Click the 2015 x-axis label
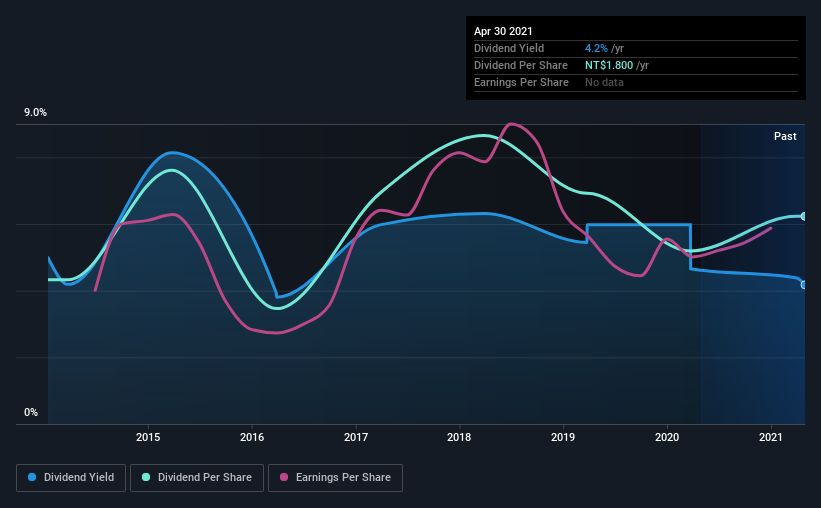Screen dimensions: 821x508 pyautogui.click(x=148, y=437)
